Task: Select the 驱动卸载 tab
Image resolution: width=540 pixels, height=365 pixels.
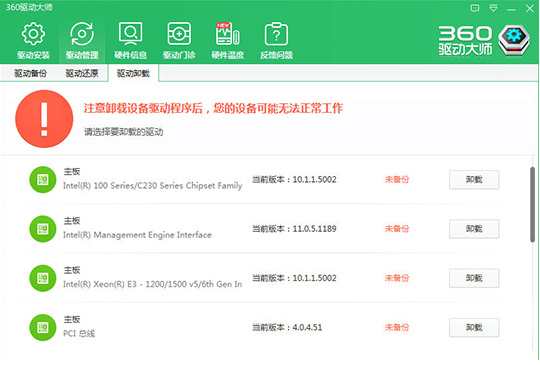Action: pos(133,73)
